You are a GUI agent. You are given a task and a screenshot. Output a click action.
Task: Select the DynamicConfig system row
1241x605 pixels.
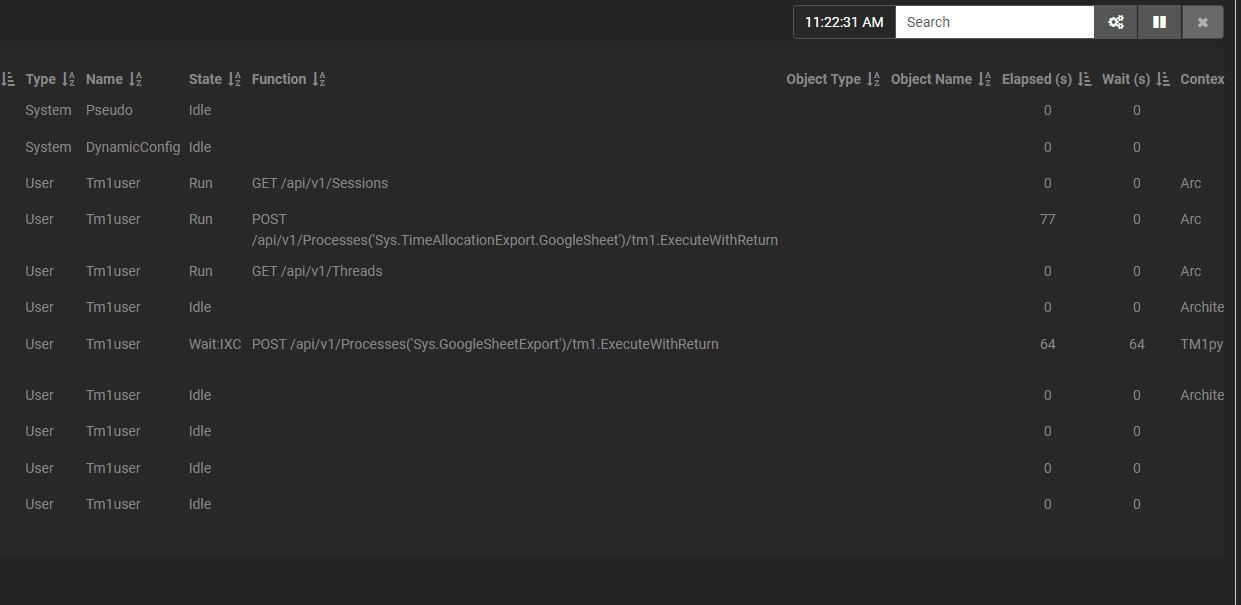(x=132, y=146)
